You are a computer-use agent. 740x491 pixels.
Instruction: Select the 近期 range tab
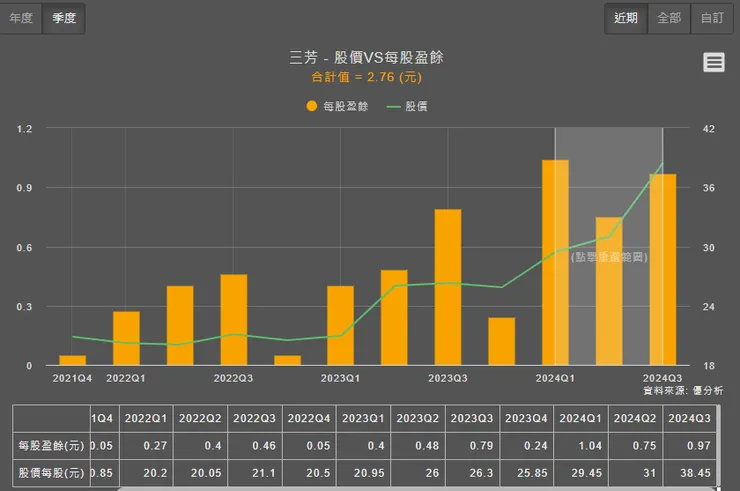pos(626,18)
